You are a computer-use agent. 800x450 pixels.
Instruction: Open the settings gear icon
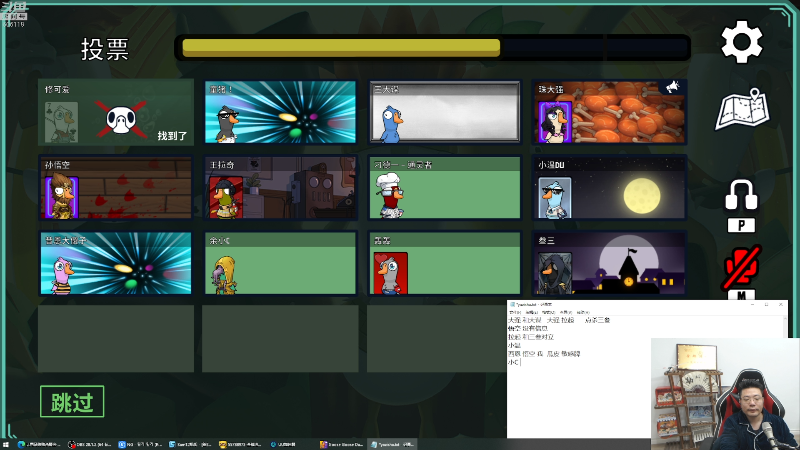[741, 42]
